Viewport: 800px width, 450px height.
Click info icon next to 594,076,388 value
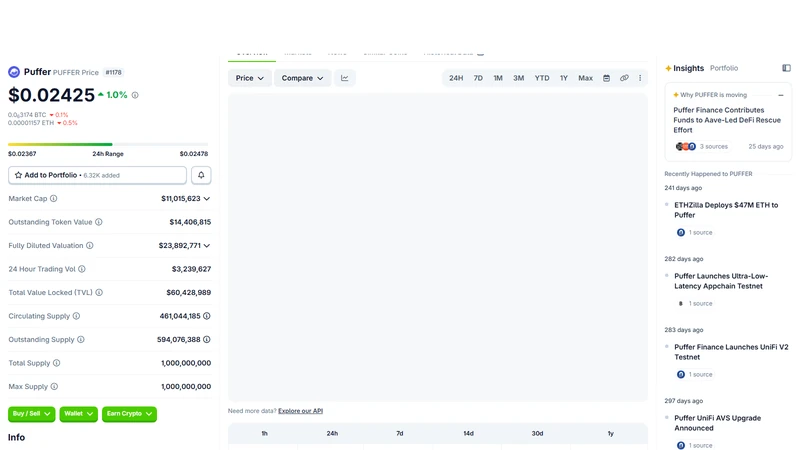(x=207, y=339)
